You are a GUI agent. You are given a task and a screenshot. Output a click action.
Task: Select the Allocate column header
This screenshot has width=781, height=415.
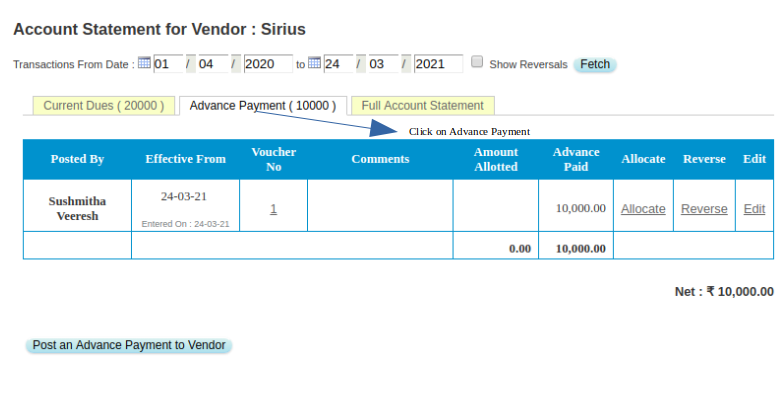coord(643,159)
